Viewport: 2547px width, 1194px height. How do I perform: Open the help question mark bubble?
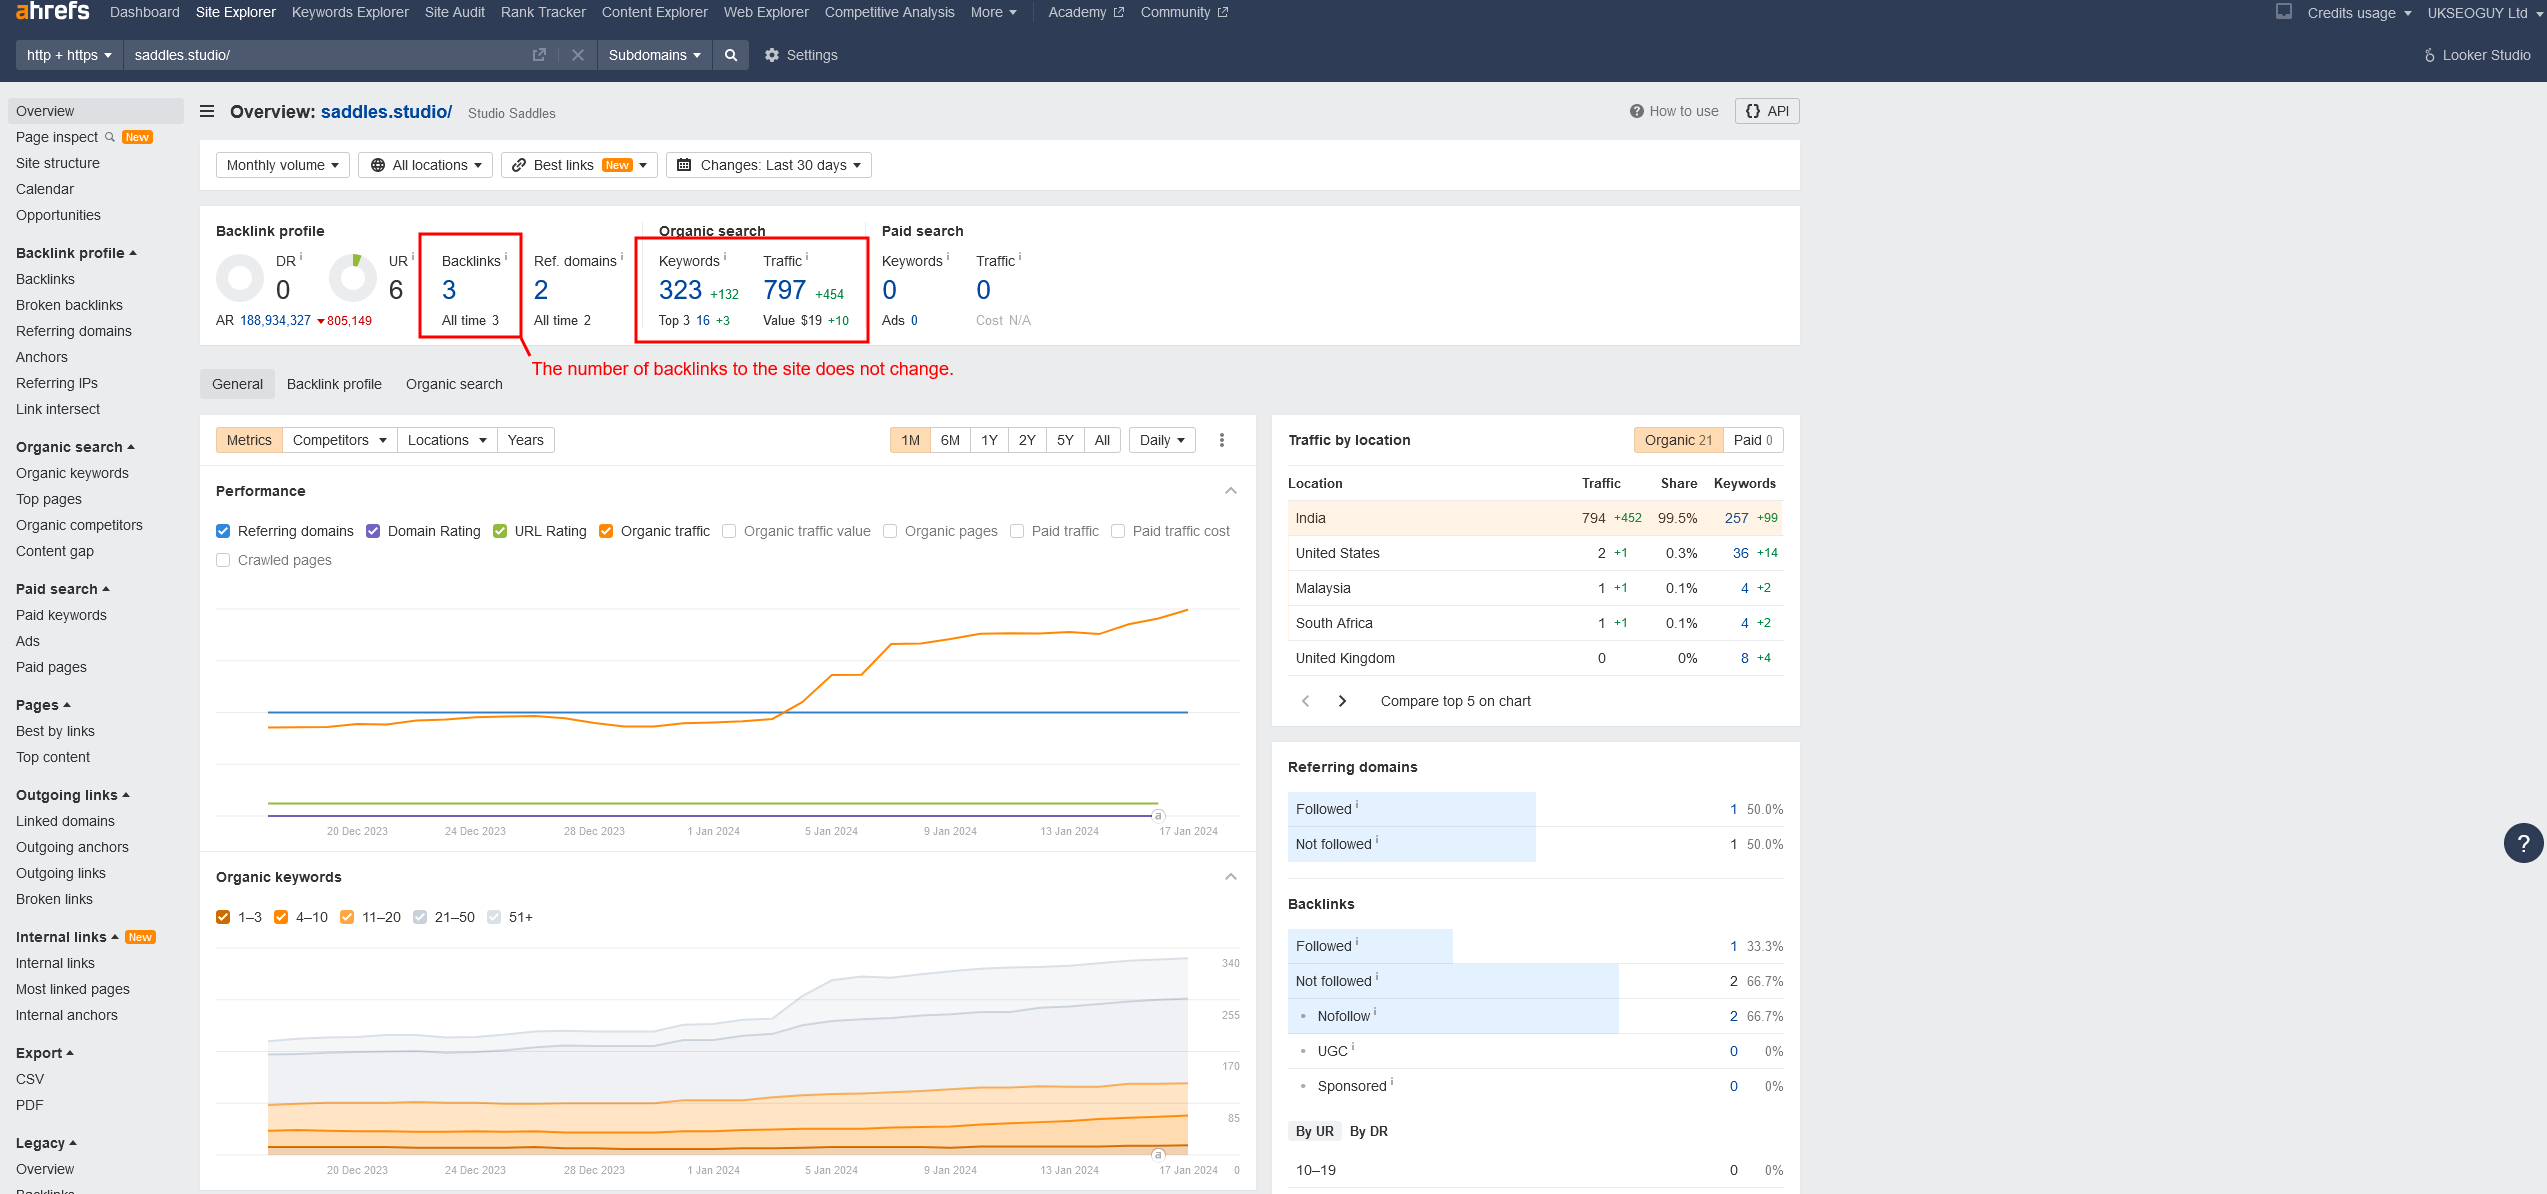point(2523,843)
